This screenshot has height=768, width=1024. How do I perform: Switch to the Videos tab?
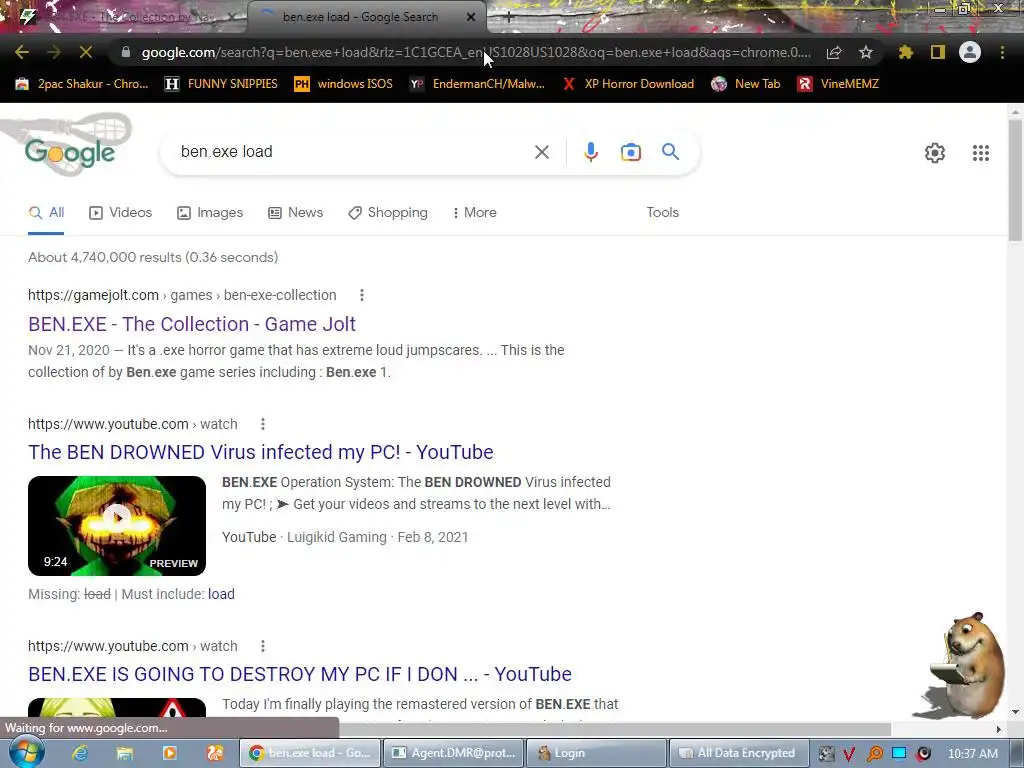coord(120,212)
